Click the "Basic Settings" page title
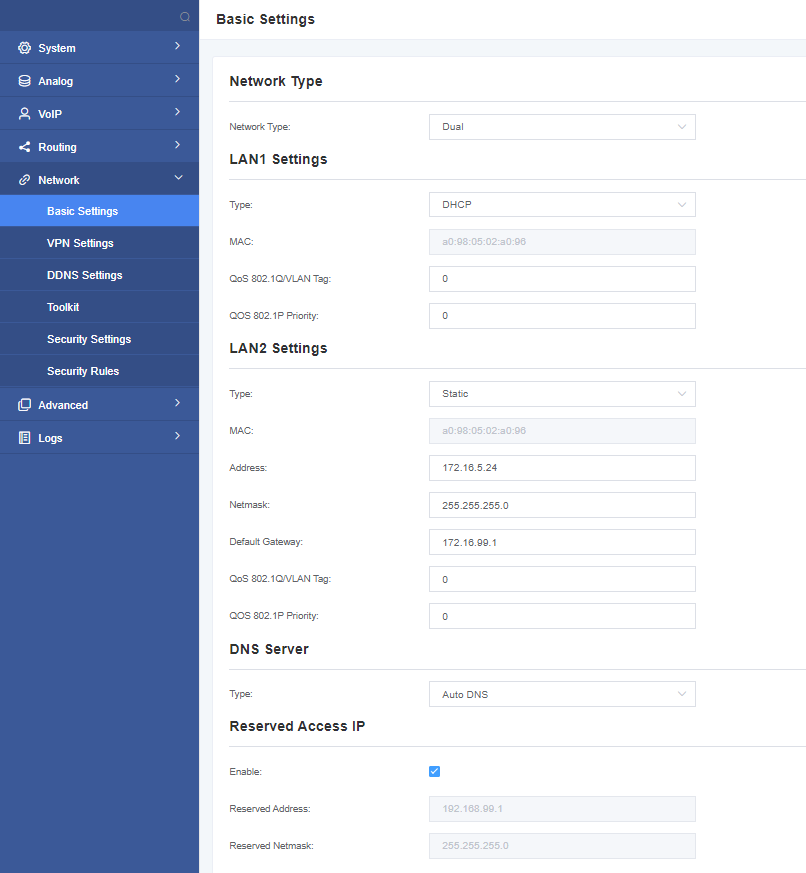Screen dimensions: 806x873 [266, 19]
